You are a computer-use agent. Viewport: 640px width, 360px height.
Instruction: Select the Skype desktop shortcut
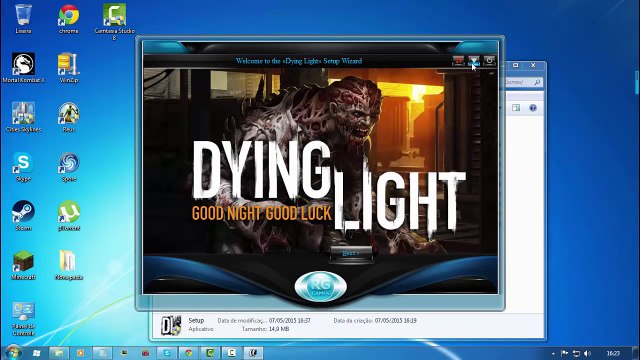(x=23, y=167)
